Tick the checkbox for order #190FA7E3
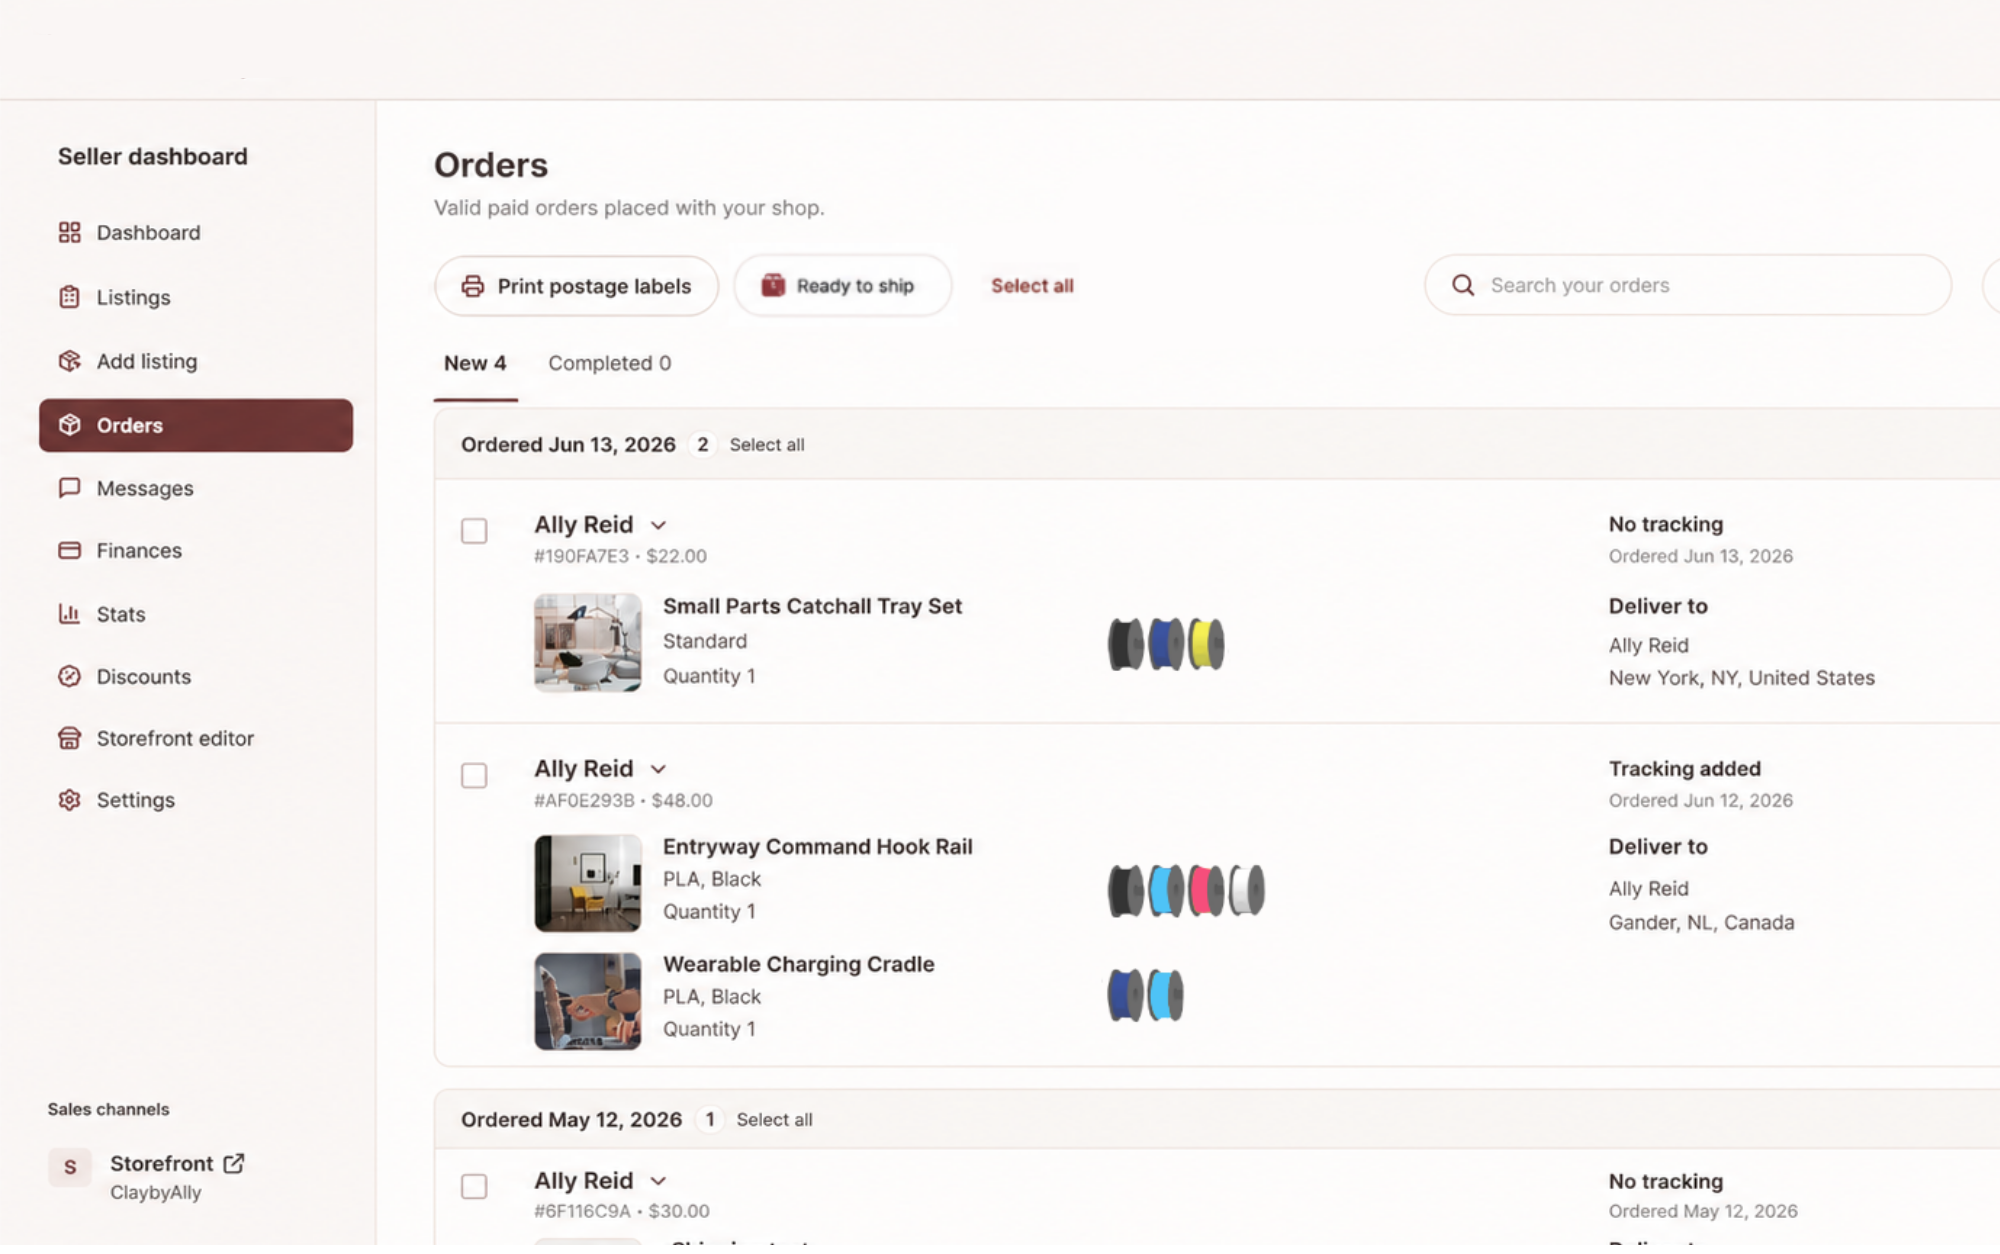Image resolution: width=2000 pixels, height=1254 pixels. click(474, 531)
